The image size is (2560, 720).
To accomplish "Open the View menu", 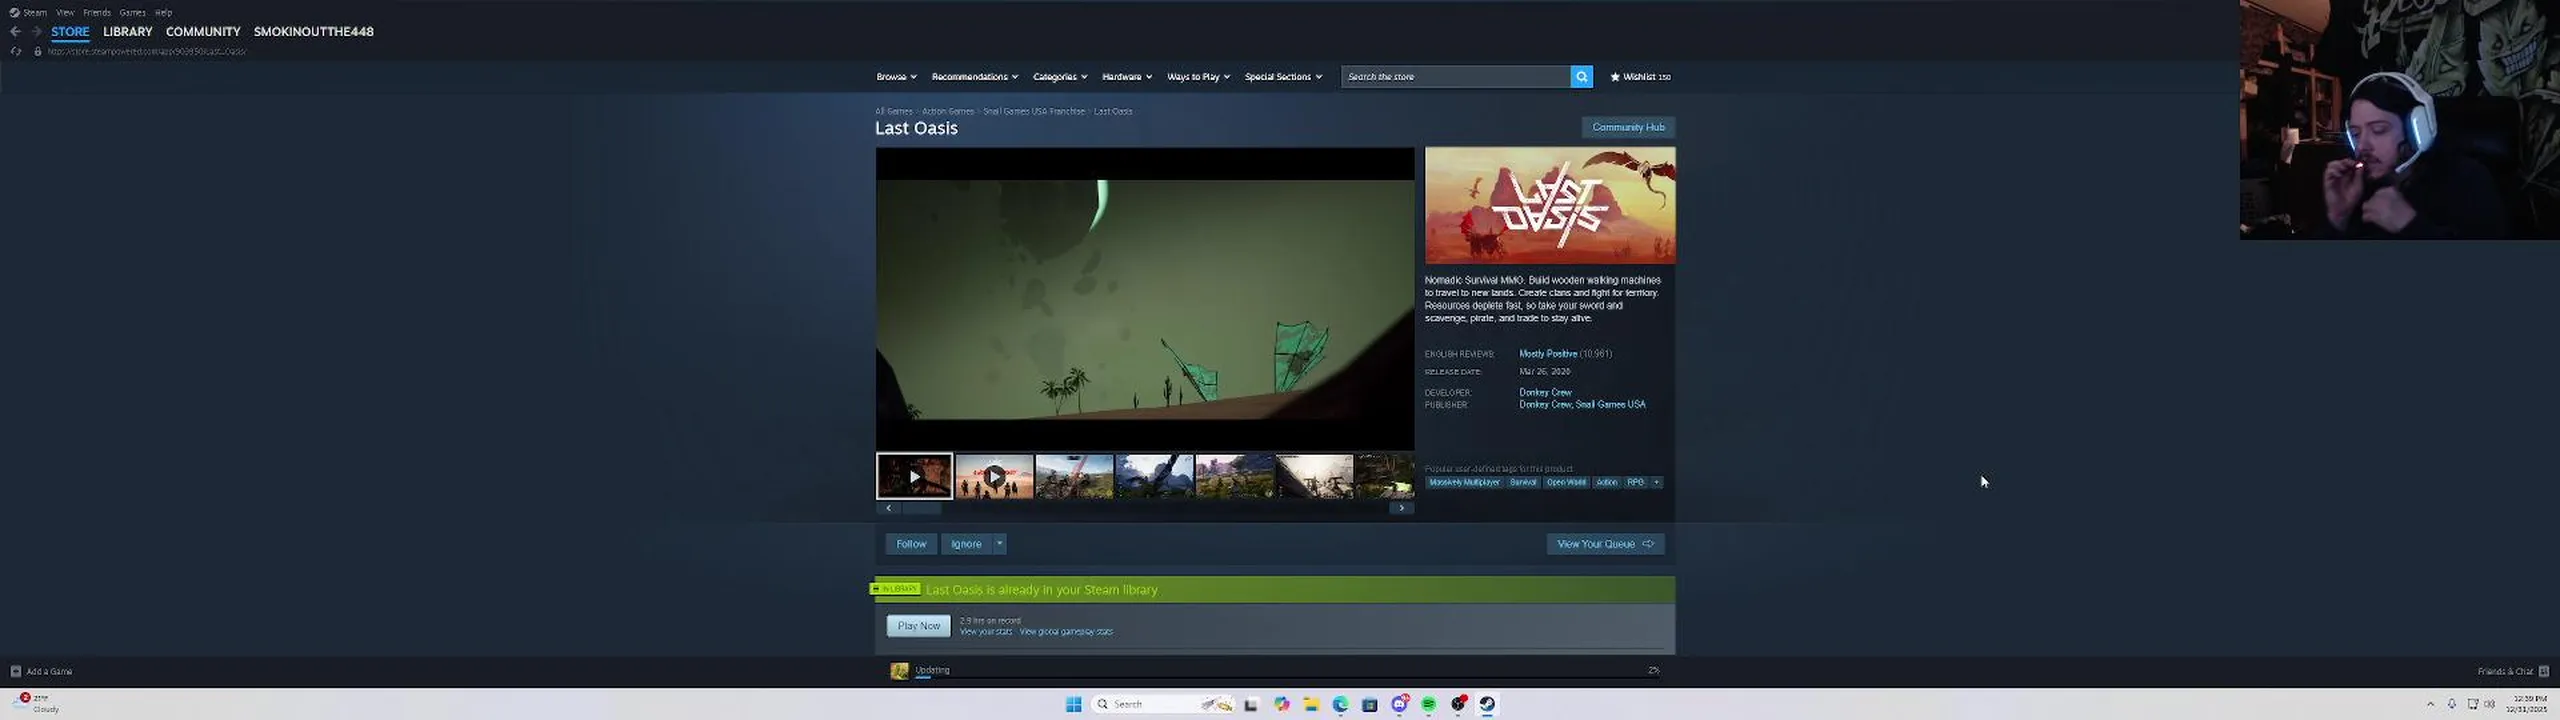I will pyautogui.click(x=65, y=12).
